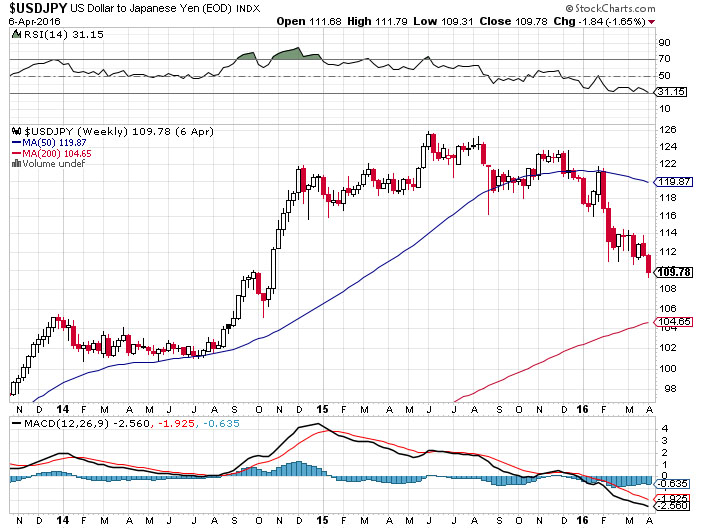Click the red down arrow after the change percent
Screen dimensions: 706x532
[652, 22]
